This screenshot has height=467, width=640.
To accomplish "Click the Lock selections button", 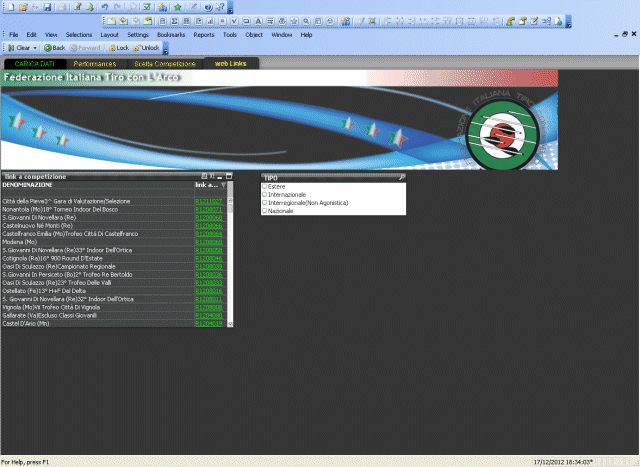I will click(119, 48).
